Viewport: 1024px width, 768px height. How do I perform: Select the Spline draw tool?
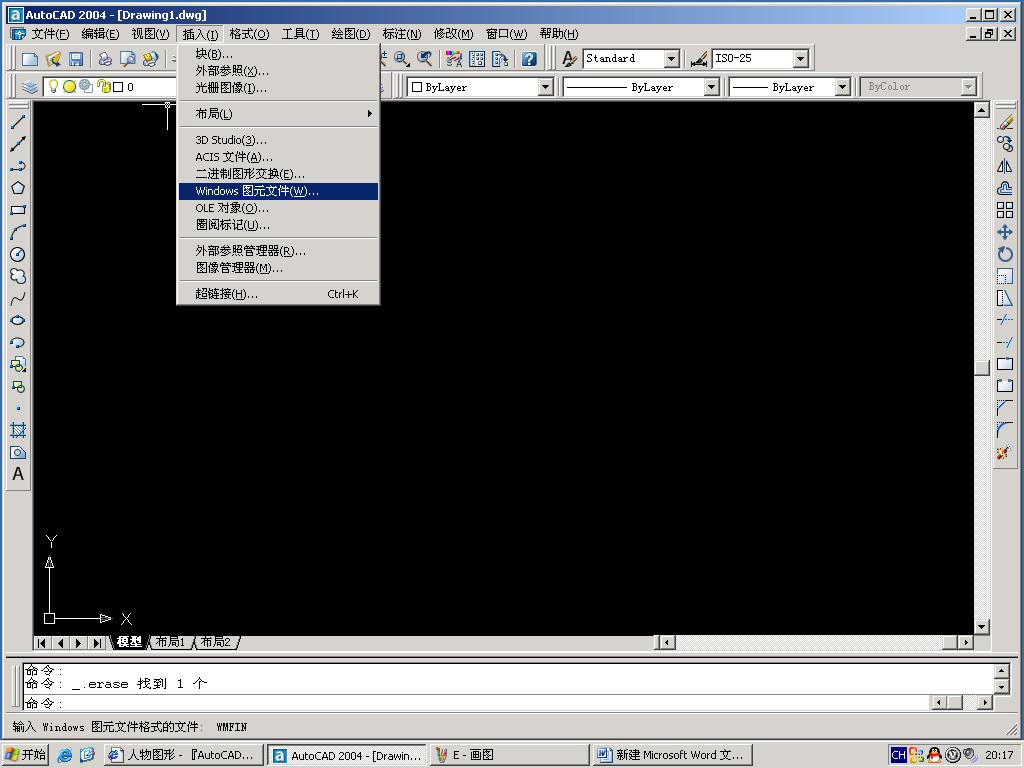18,298
